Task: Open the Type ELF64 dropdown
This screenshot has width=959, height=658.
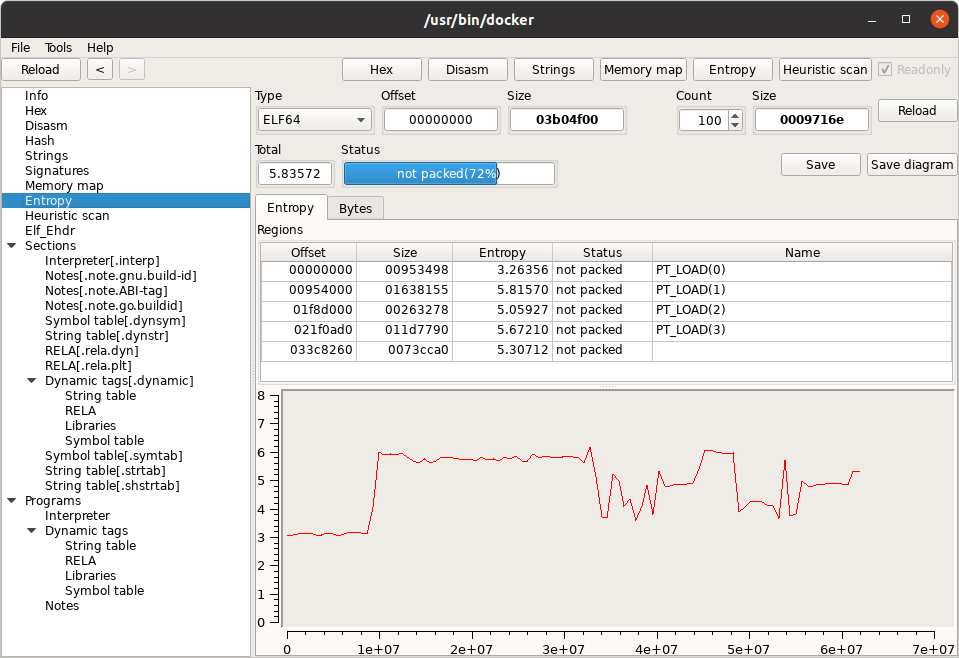Action: pyautogui.click(x=315, y=120)
